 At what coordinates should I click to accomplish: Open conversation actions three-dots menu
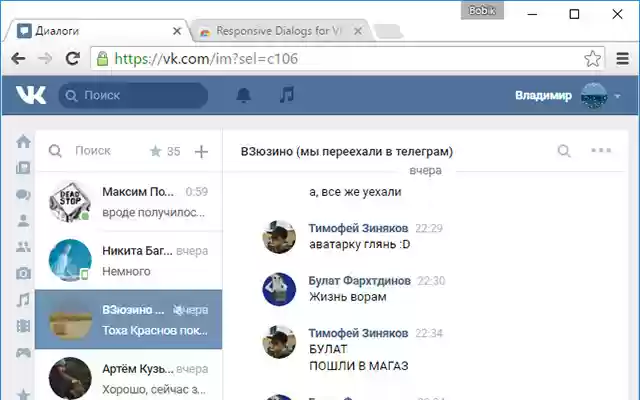(601, 150)
